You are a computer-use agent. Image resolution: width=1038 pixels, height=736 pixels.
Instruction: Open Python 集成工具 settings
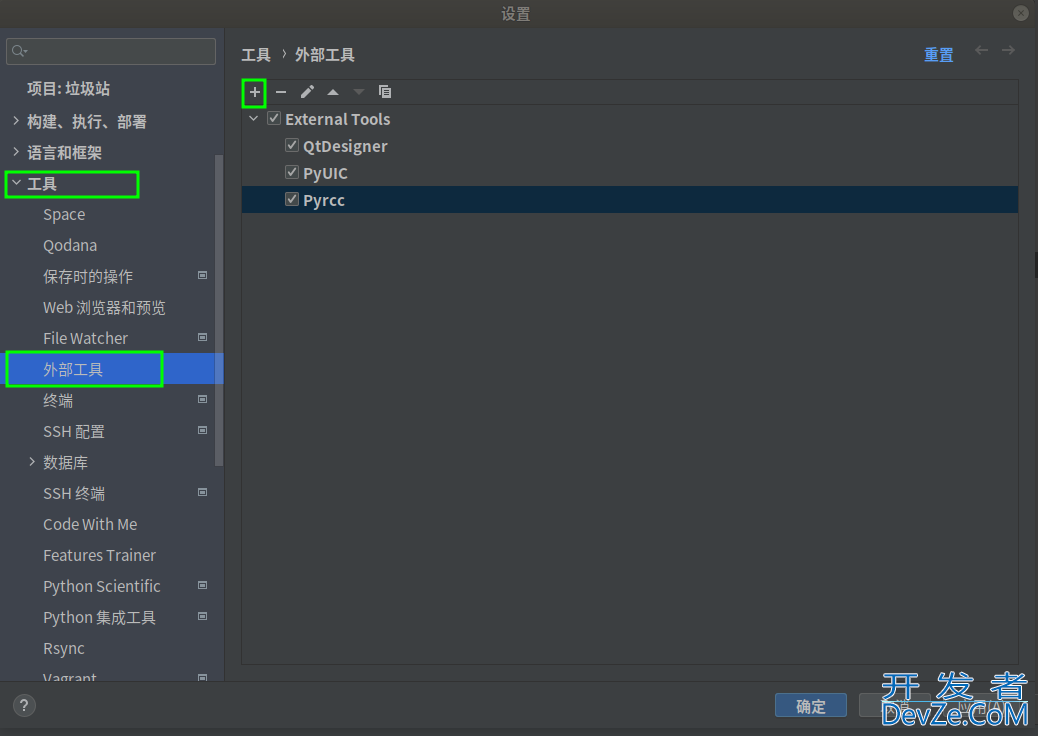(99, 618)
